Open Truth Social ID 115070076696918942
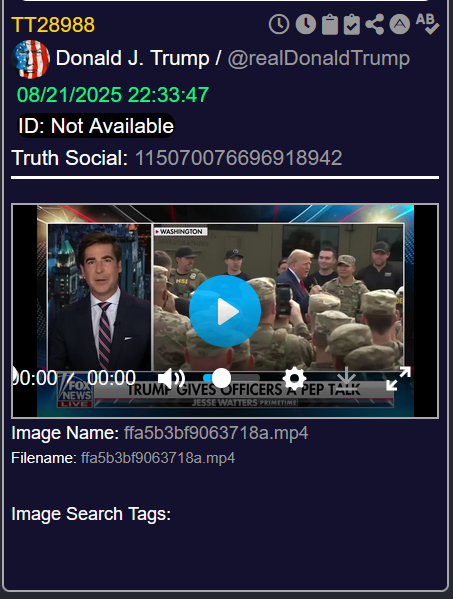453x599 pixels. point(239,158)
